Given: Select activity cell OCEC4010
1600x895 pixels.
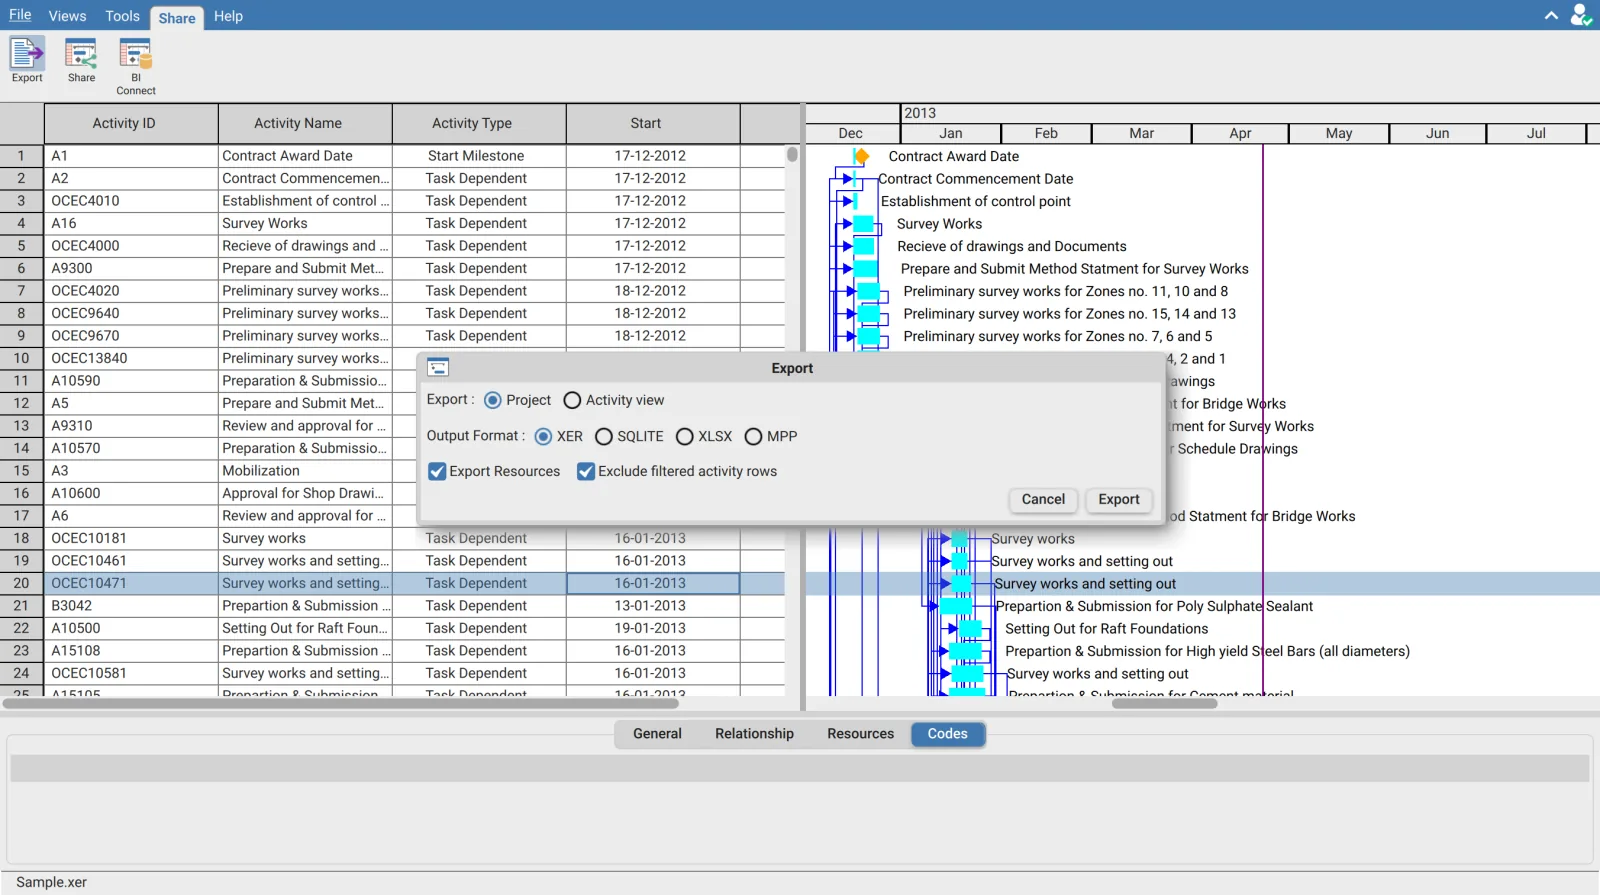Looking at the screenshot, I should (131, 201).
